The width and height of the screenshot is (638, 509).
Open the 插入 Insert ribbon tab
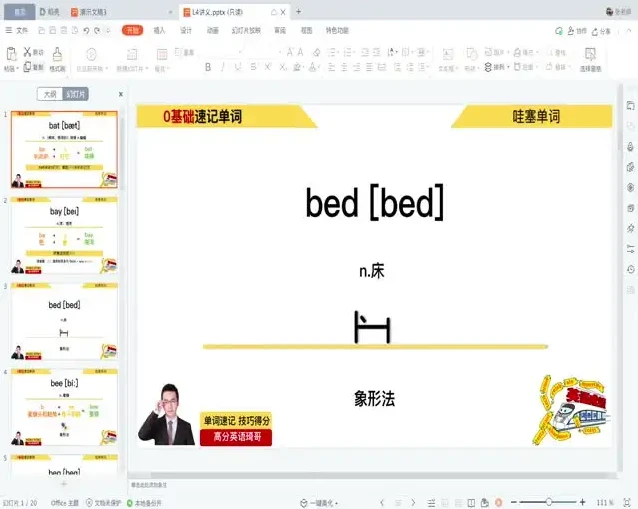[x=159, y=31]
